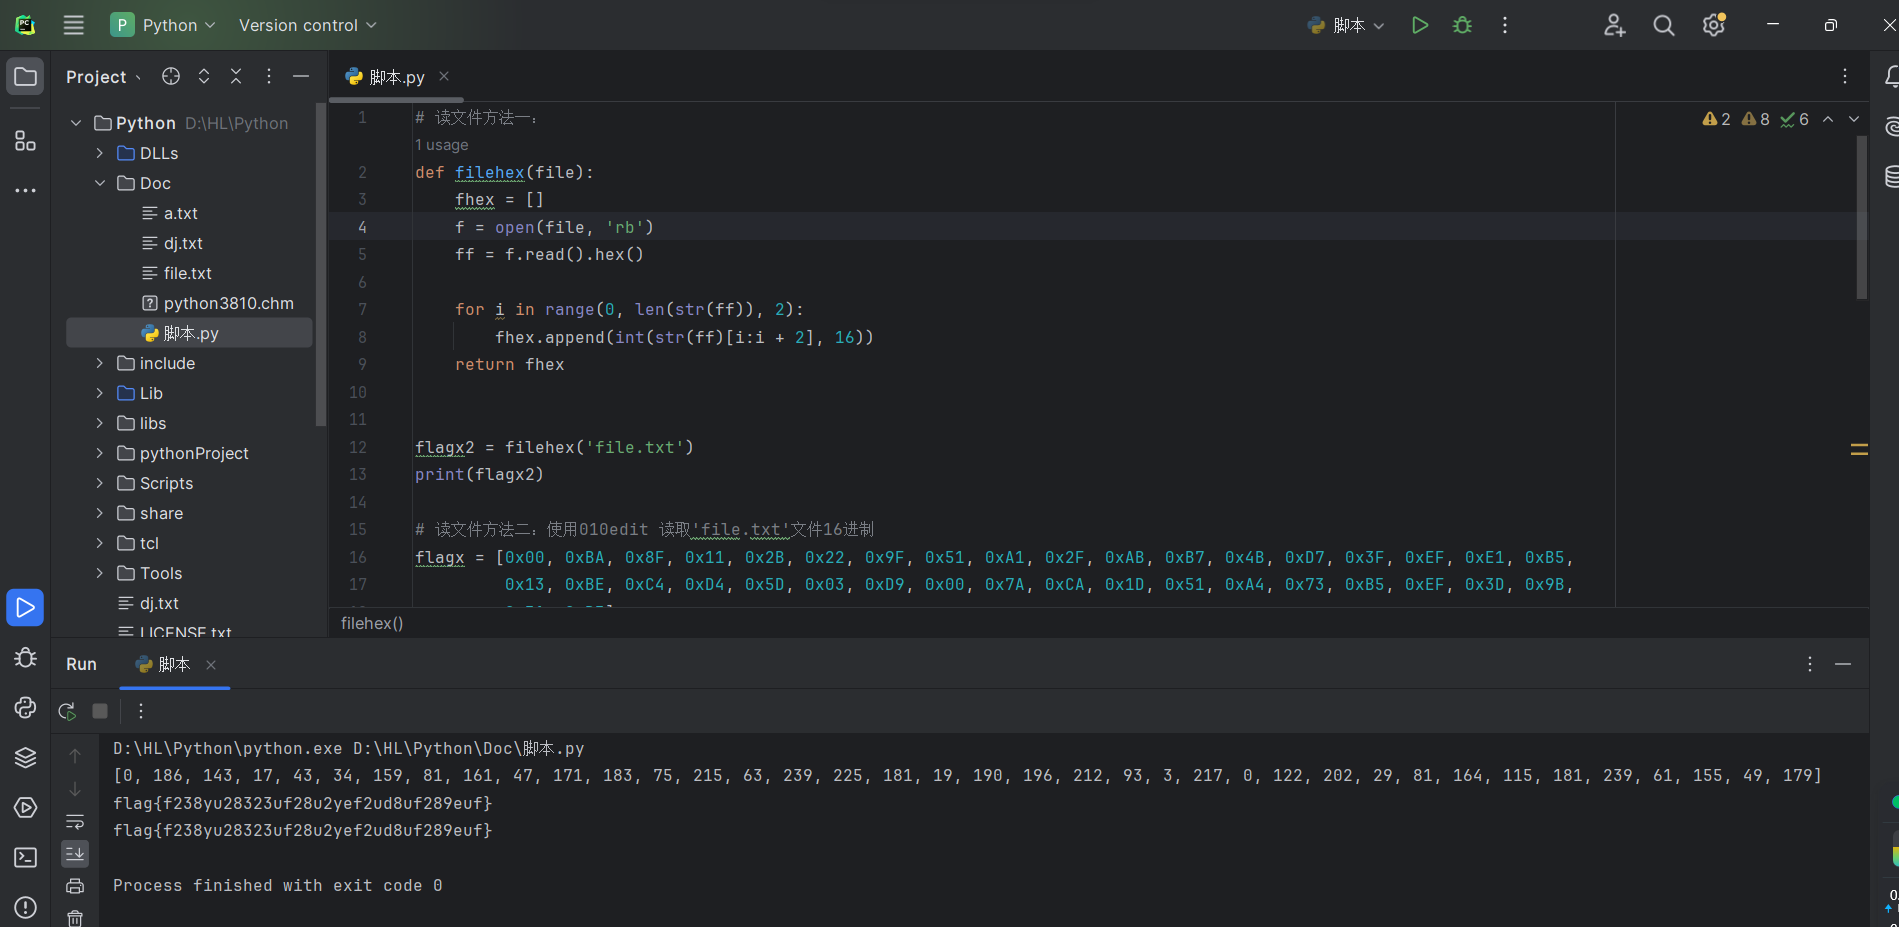Print the Run console output
The width and height of the screenshot is (1899, 927).
(75, 886)
